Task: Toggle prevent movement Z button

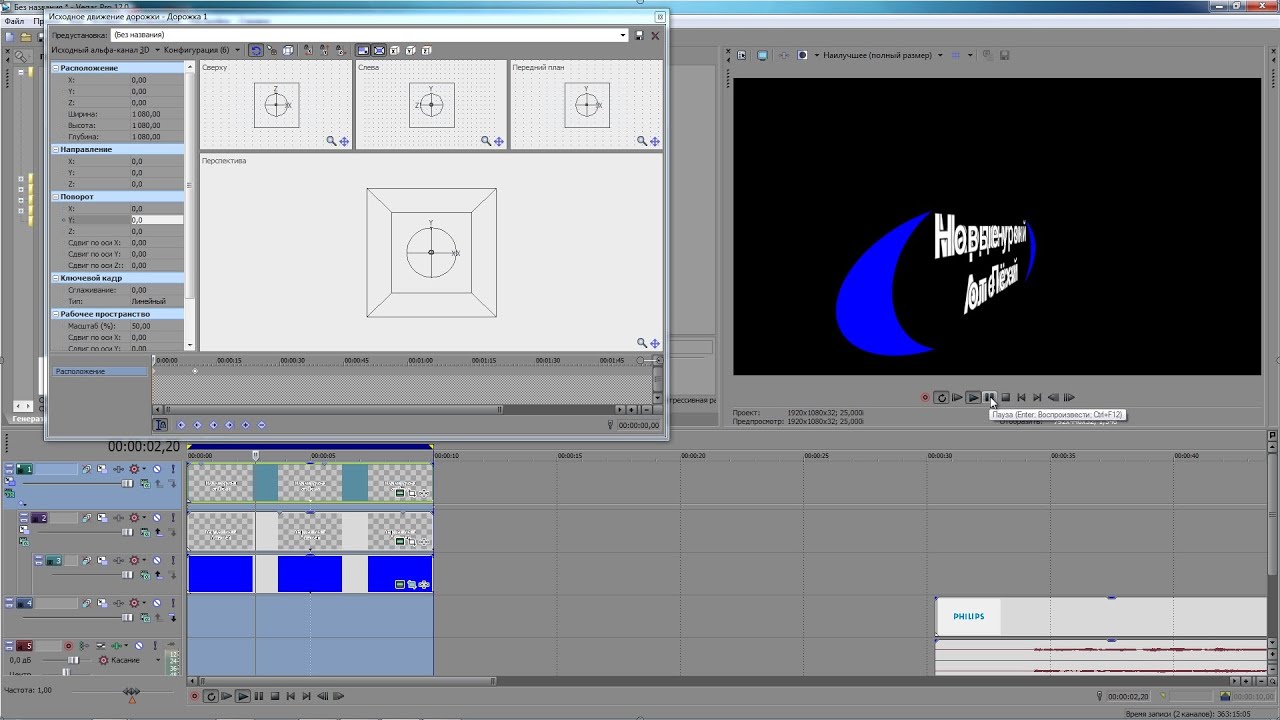Action: [x=340, y=50]
